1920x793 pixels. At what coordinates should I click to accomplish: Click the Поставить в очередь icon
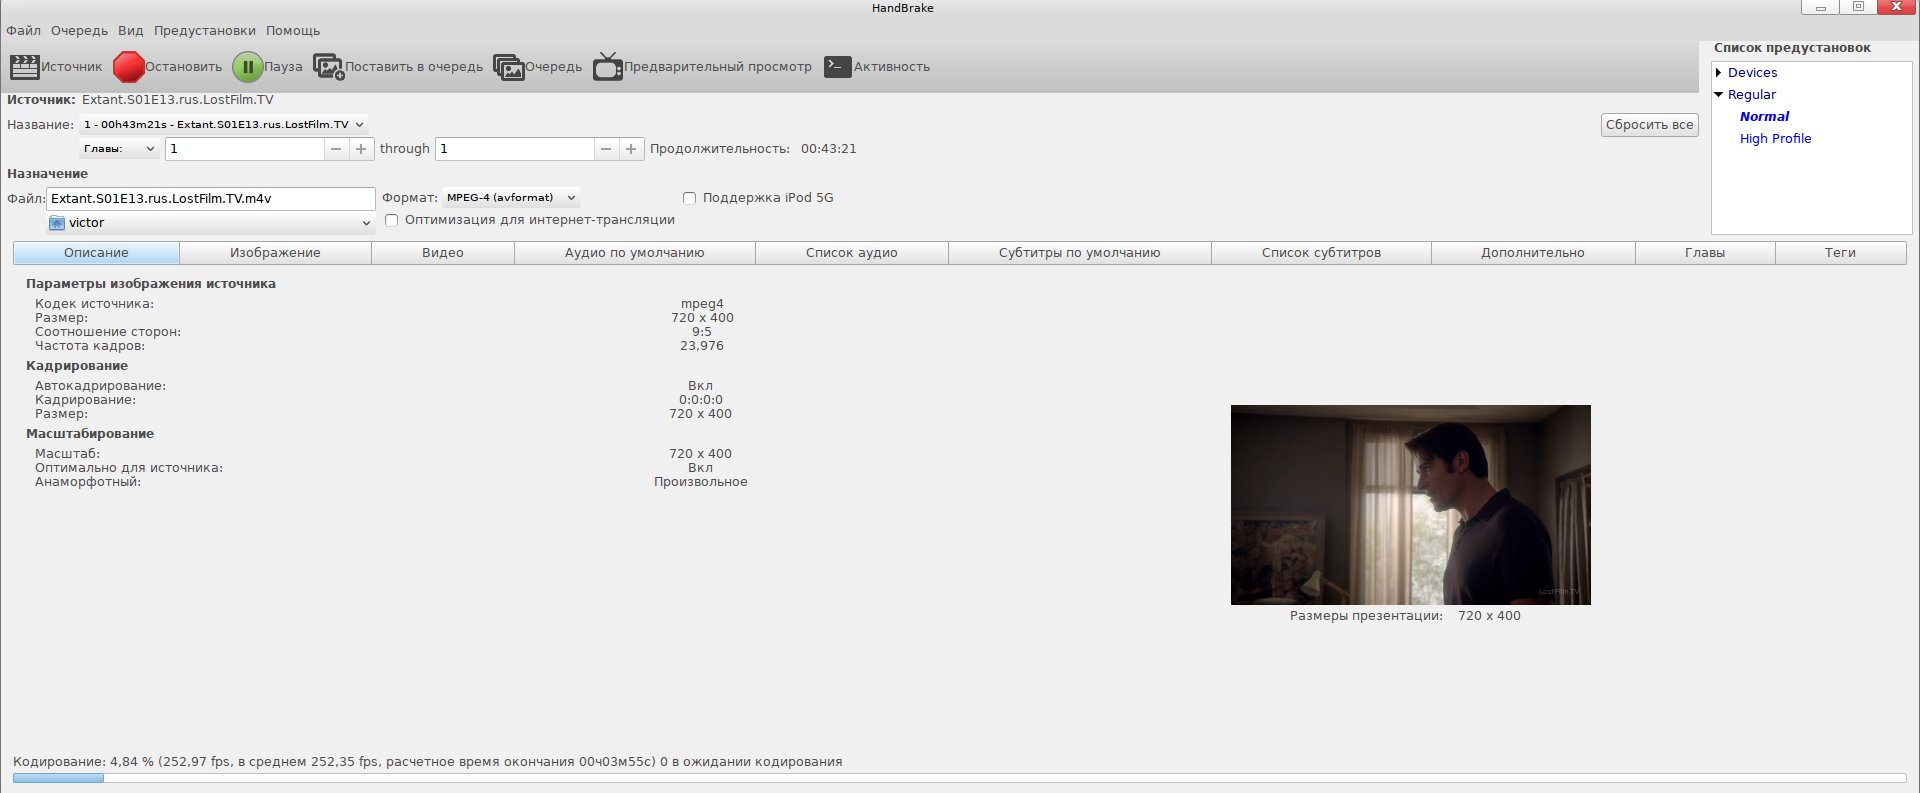coord(329,67)
